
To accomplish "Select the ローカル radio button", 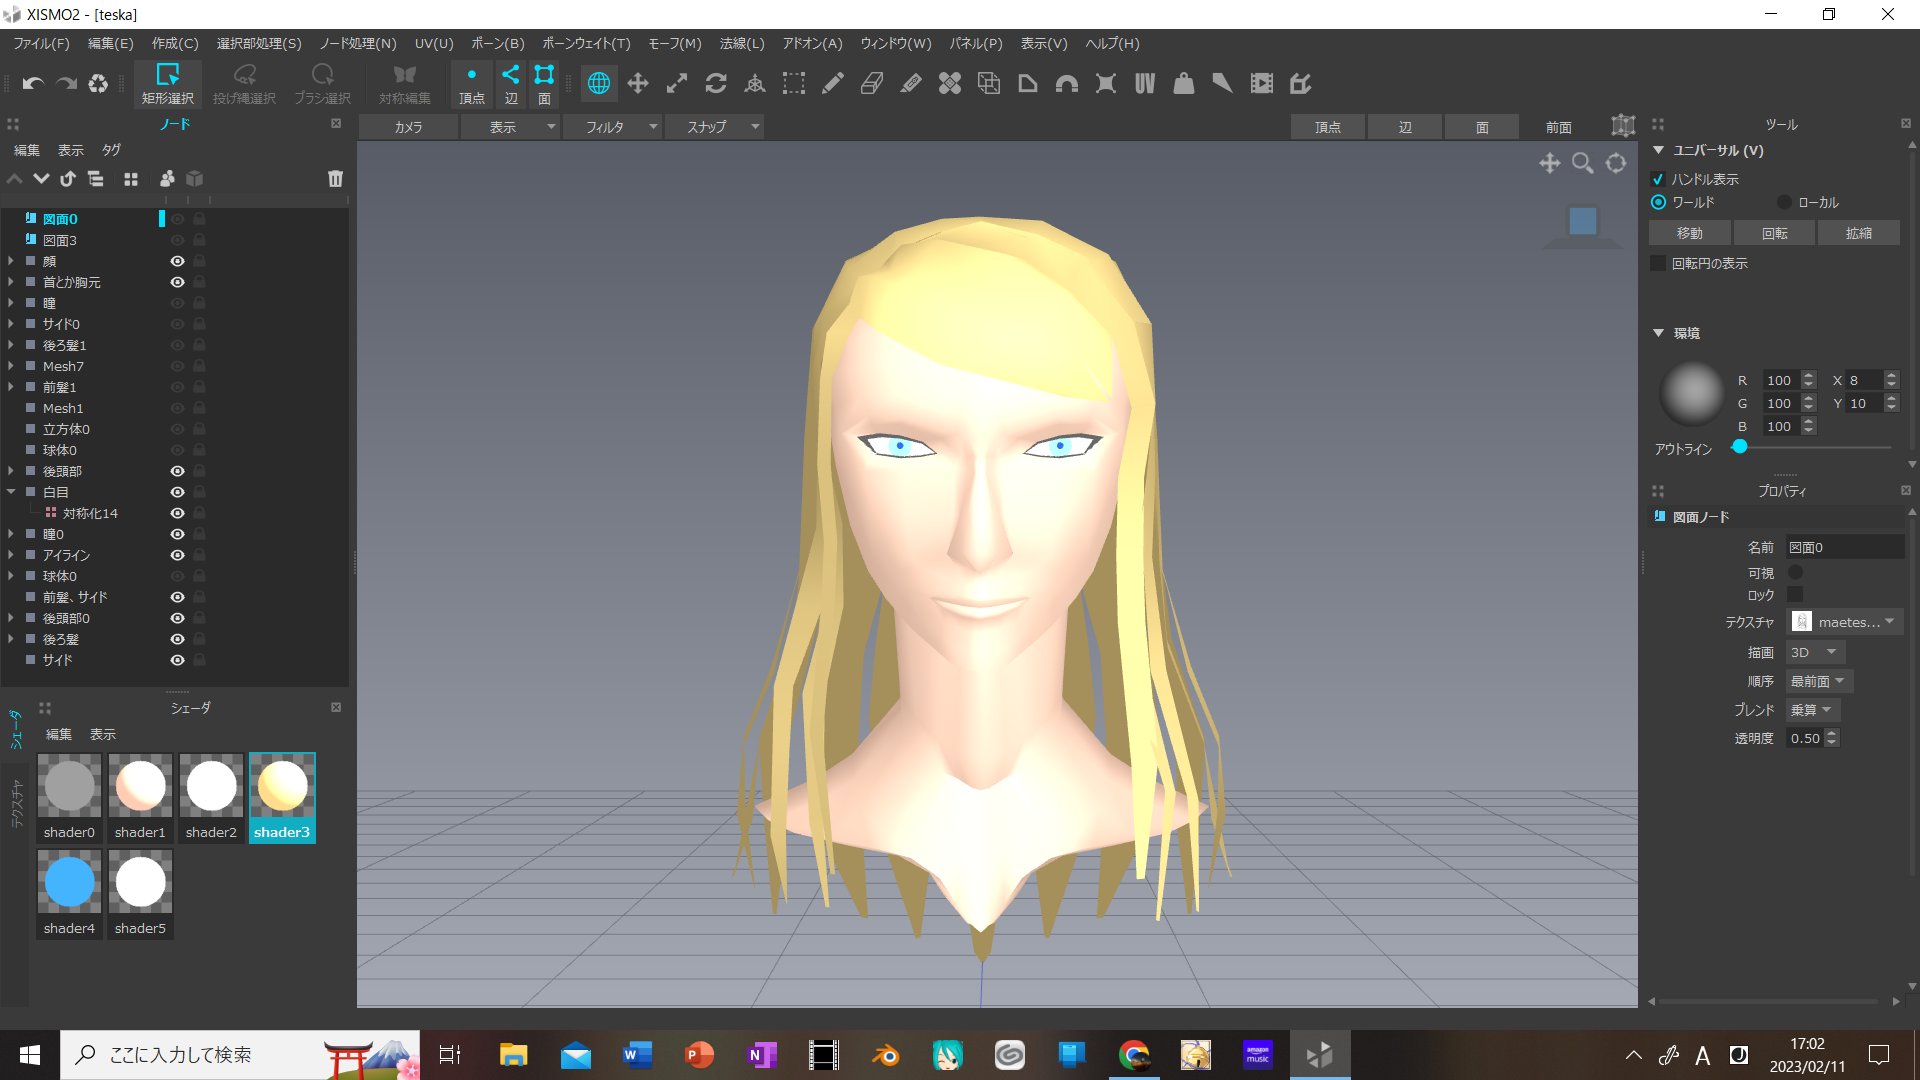I will (1784, 202).
